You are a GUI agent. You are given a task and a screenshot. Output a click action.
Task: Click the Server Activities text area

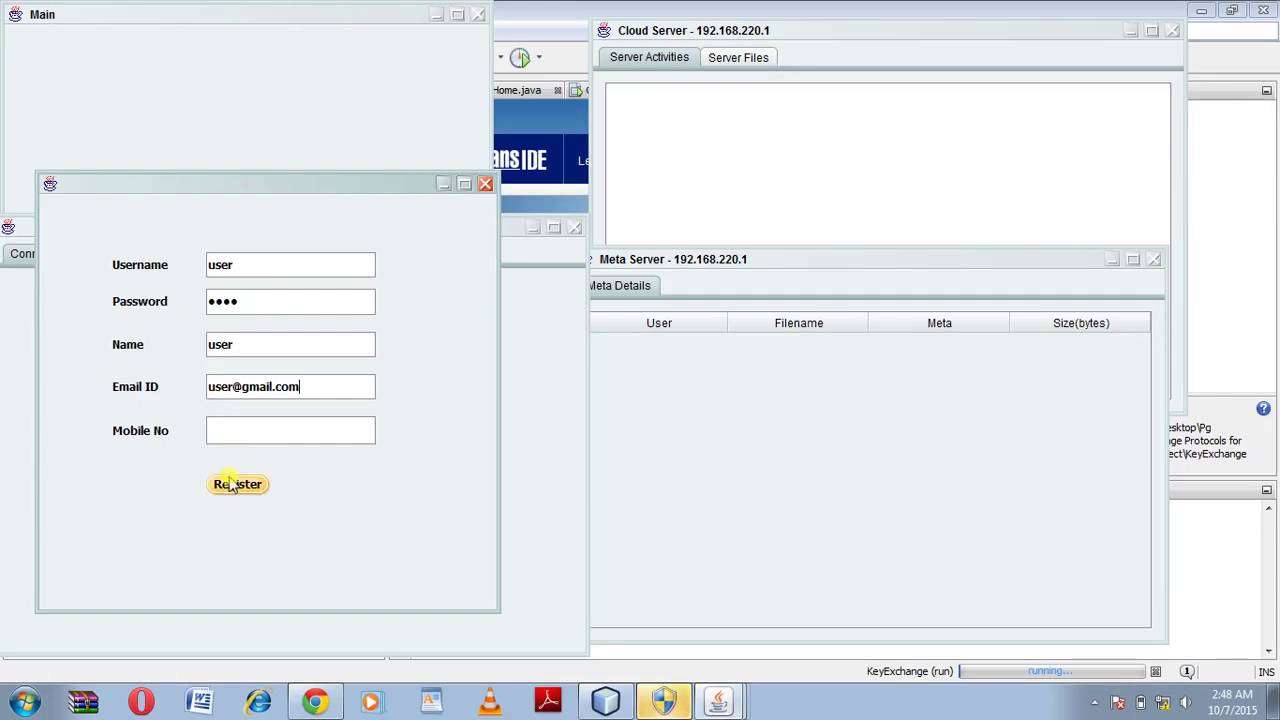(x=888, y=164)
